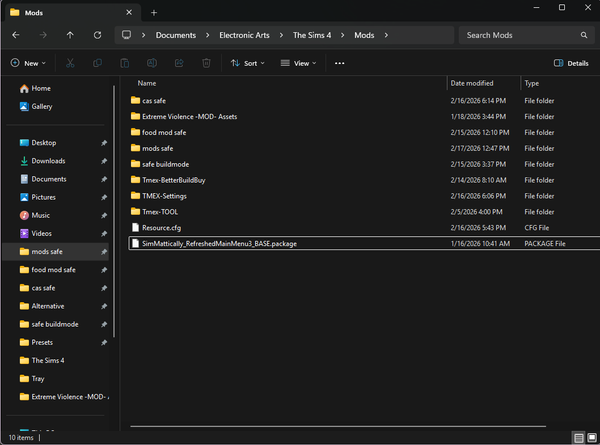The width and height of the screenshot is (600, 445).
Task: Click the Cut scissors icon
Action: (x=70, y=63)
